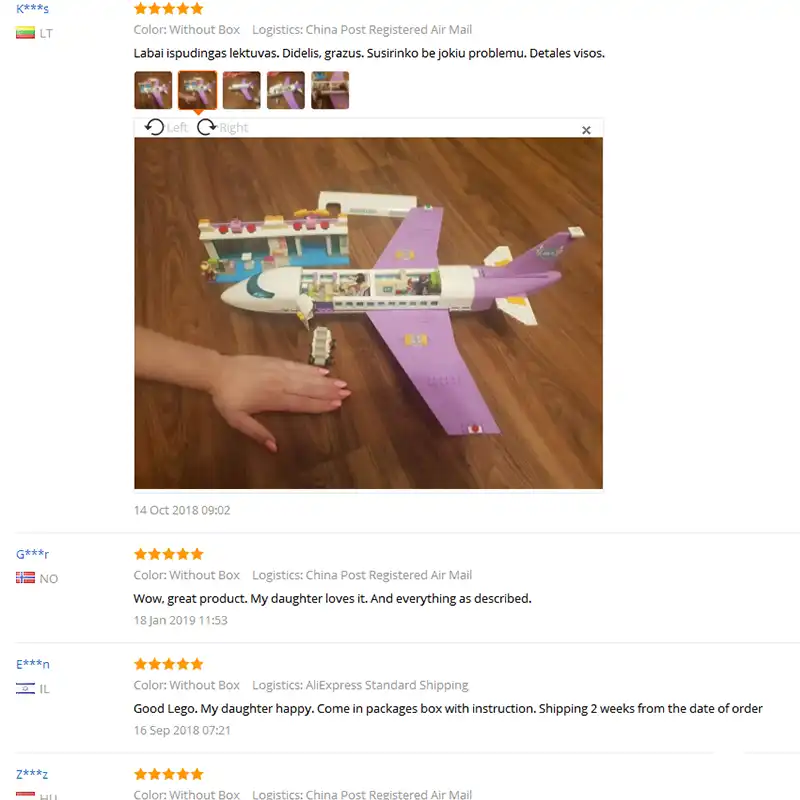Screen dimensions: 800x800
Task: Click the Lithuania flag icon
Action: (x=25, y=33)
